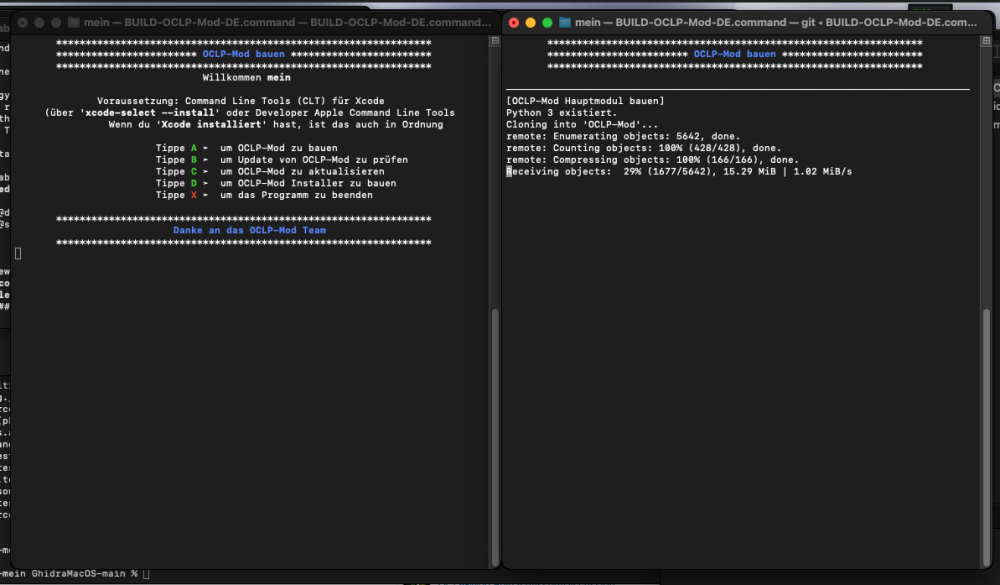The image size is (1000, 585).
Task: Click 'Xcode installiert' bold text
Action: coord(211,124)
